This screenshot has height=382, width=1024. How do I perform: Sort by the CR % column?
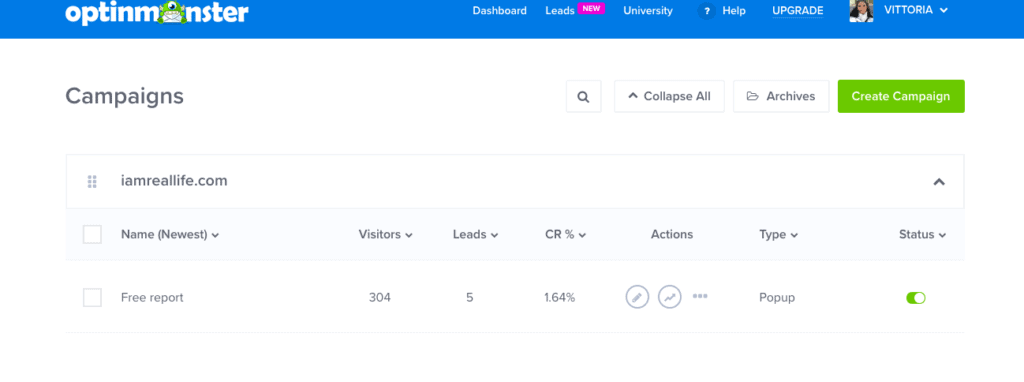(566, 234)
